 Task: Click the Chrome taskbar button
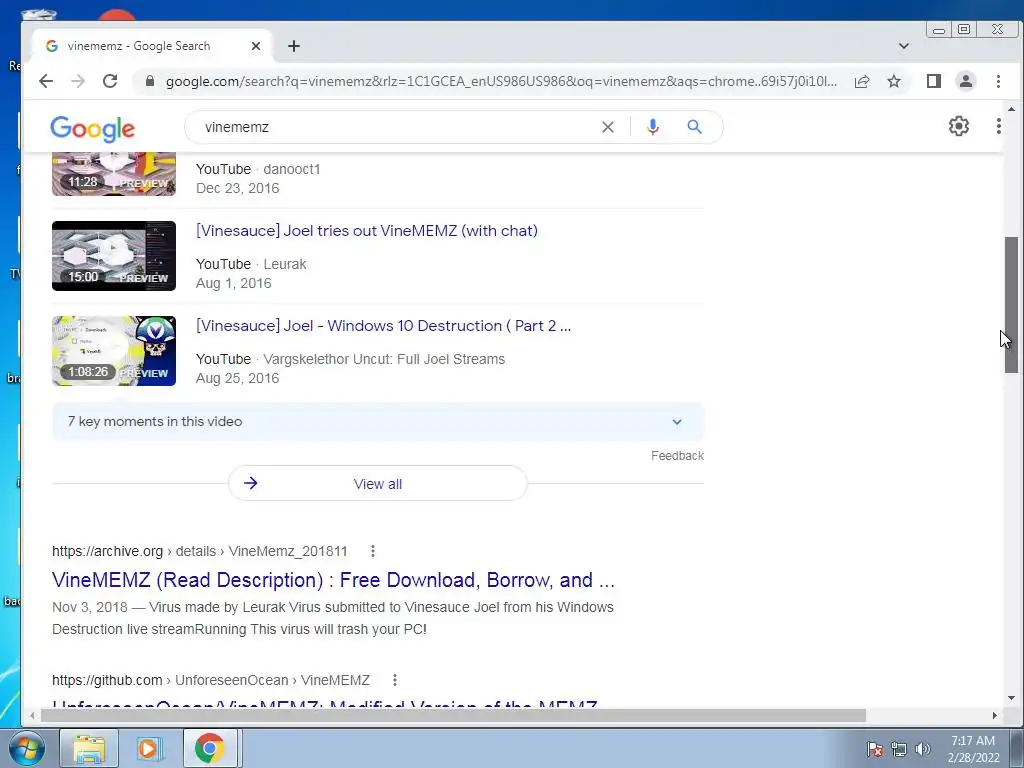(x=209, y=748)
